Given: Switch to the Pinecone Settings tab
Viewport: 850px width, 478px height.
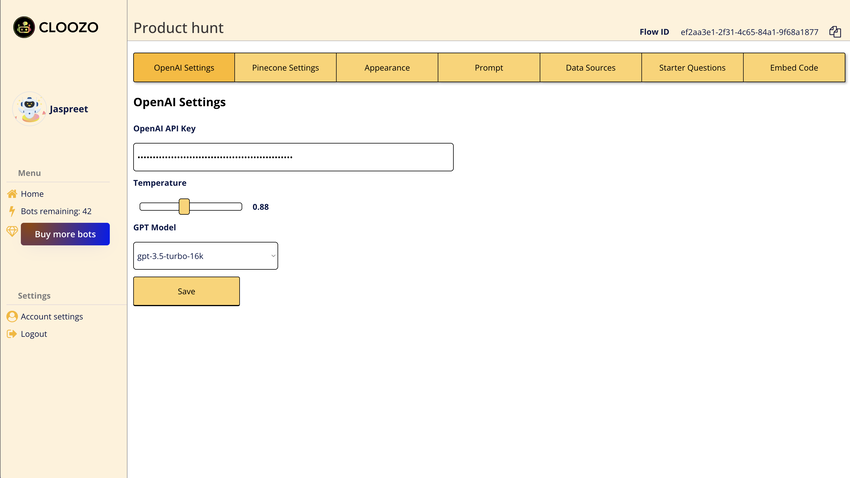Looking at the screenshot, I should 285,68.
